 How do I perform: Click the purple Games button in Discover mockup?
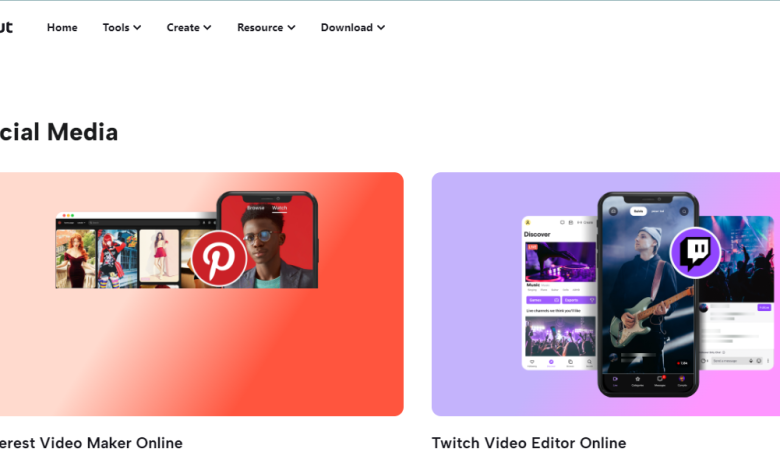coord(541,299)
